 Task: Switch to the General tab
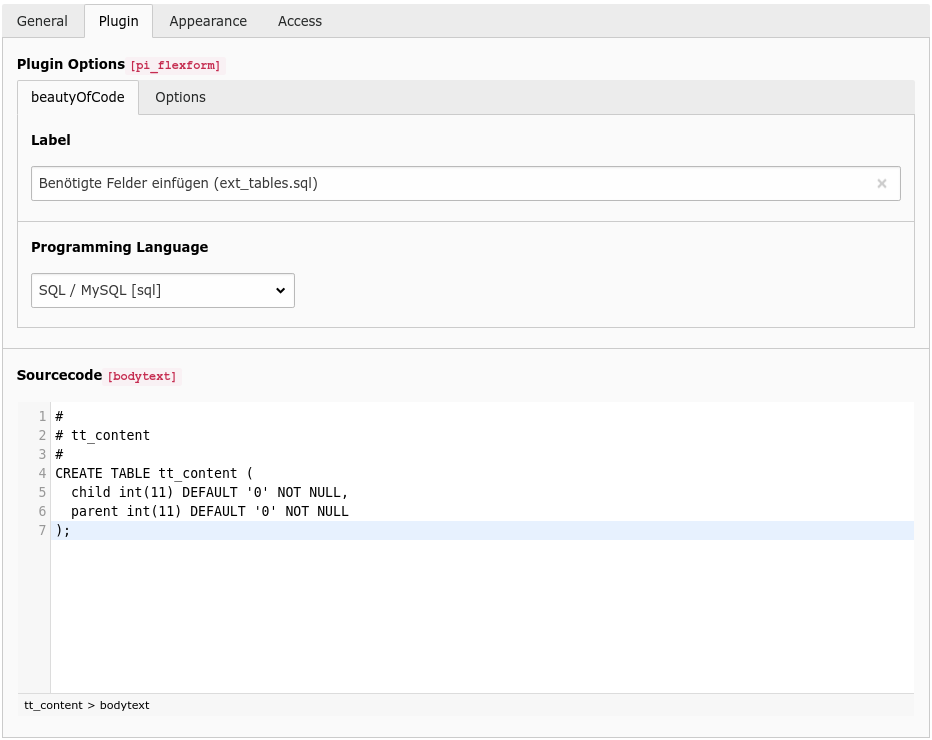pyautogui.click(x=42, y=20)
